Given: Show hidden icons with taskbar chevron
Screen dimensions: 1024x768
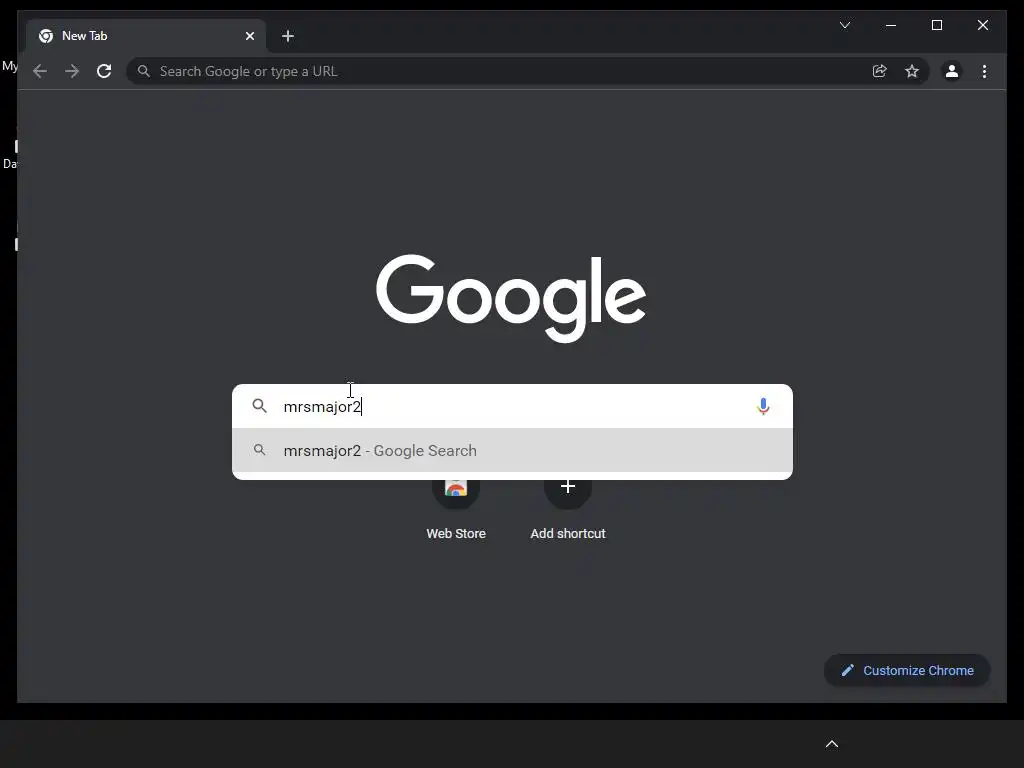Looking at the screenshot, I should pos(832,744).
